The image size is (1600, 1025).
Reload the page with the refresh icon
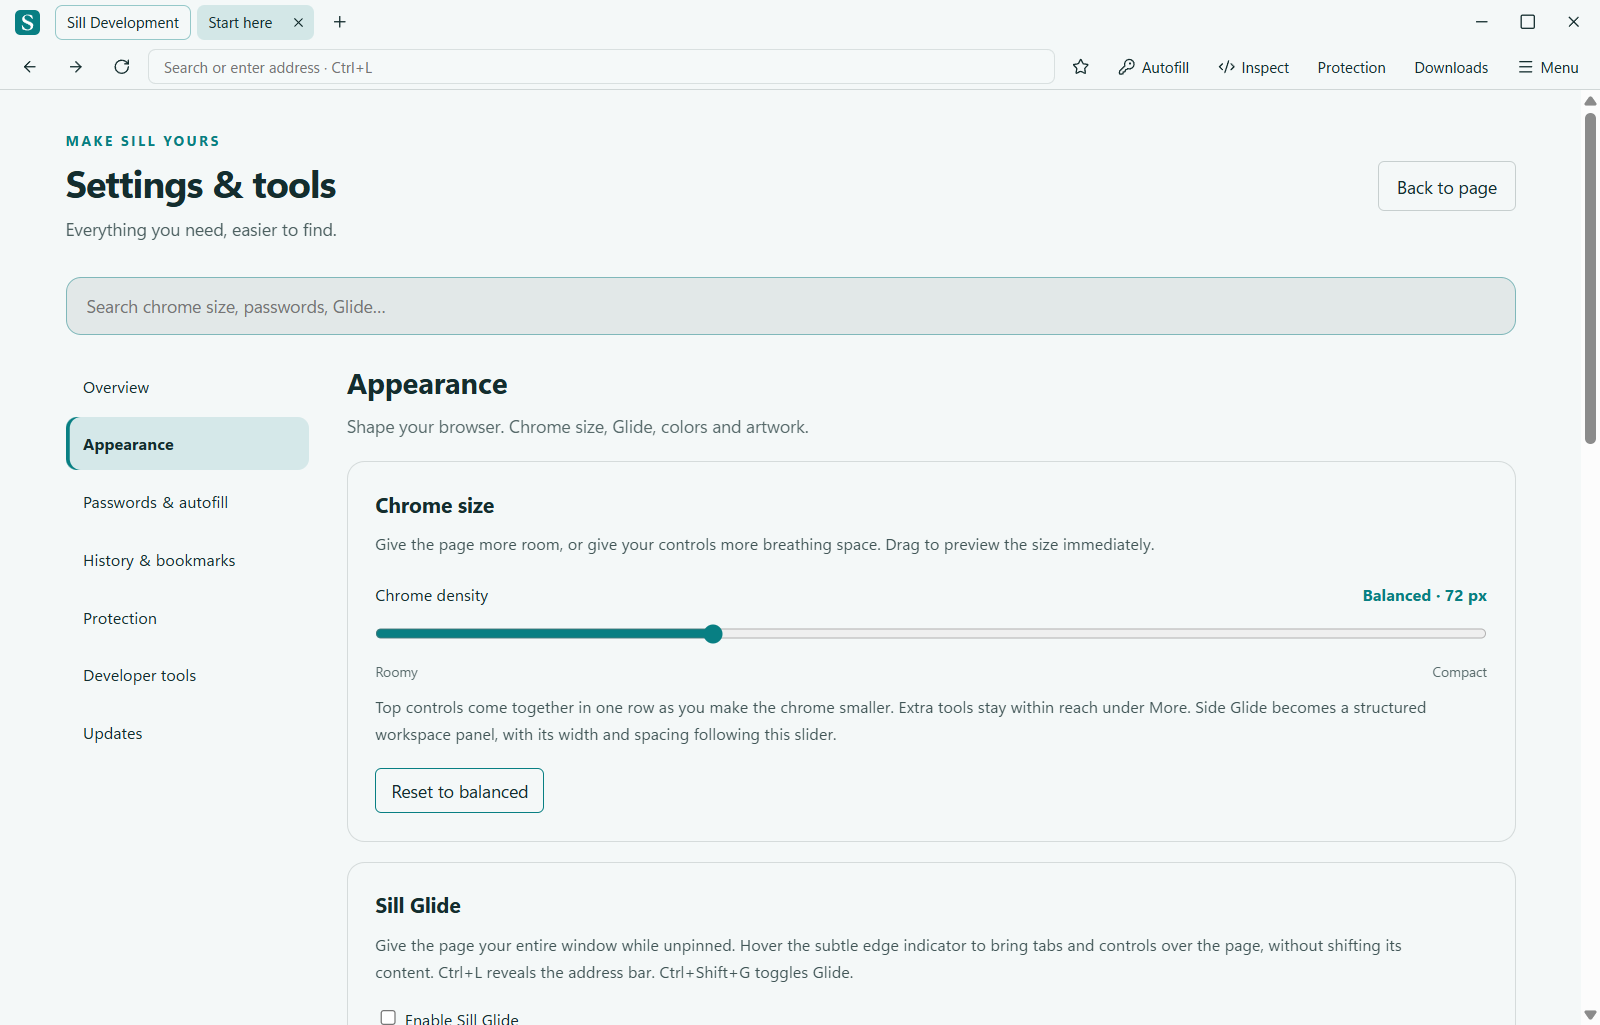(x=122, y=67)
